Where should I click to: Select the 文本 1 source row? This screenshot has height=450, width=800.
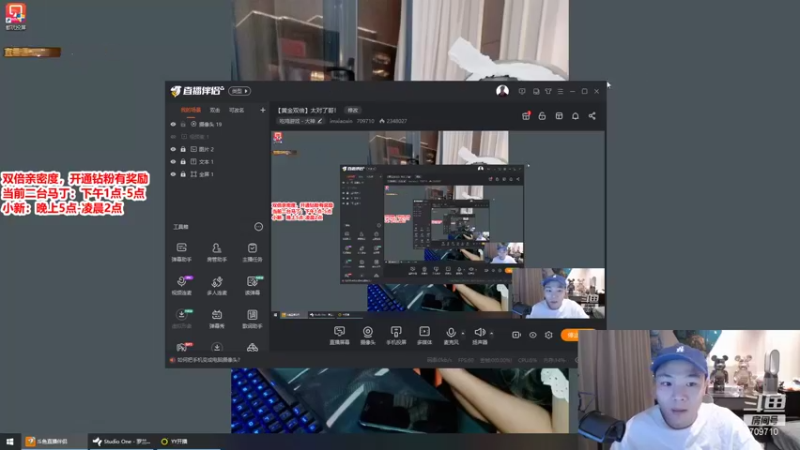point(218,162)
